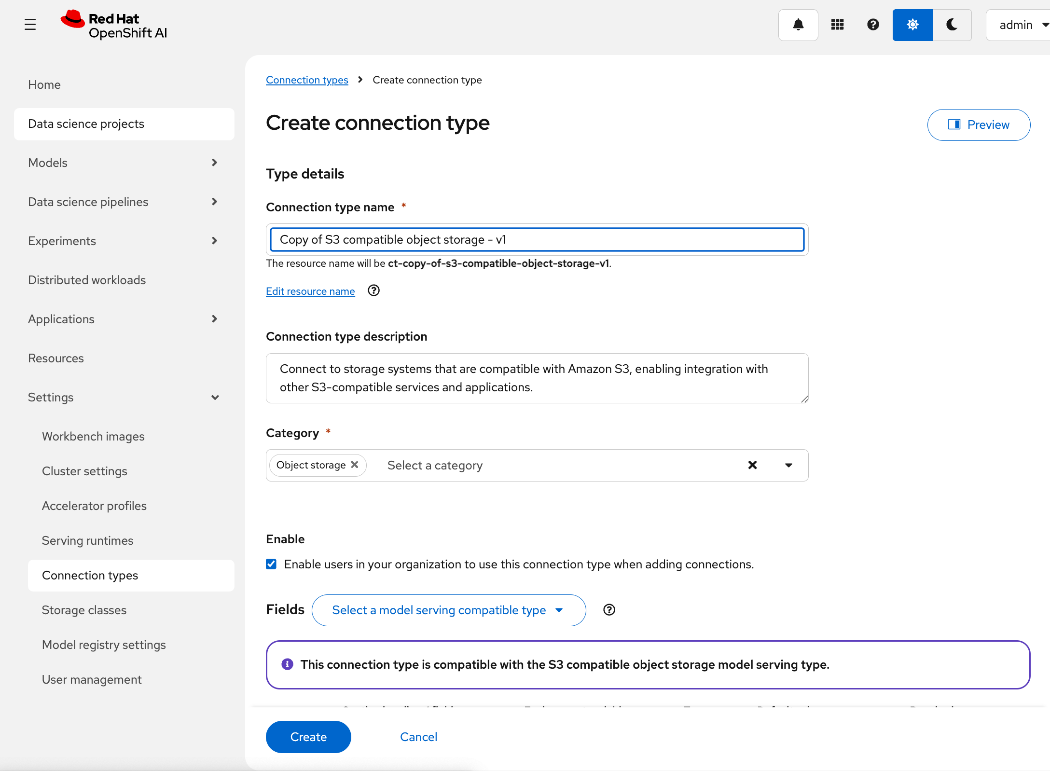This screenshot has width=1050, height=771.
Task: Open Storage classes in sidebar
Action: pos(84,610)
